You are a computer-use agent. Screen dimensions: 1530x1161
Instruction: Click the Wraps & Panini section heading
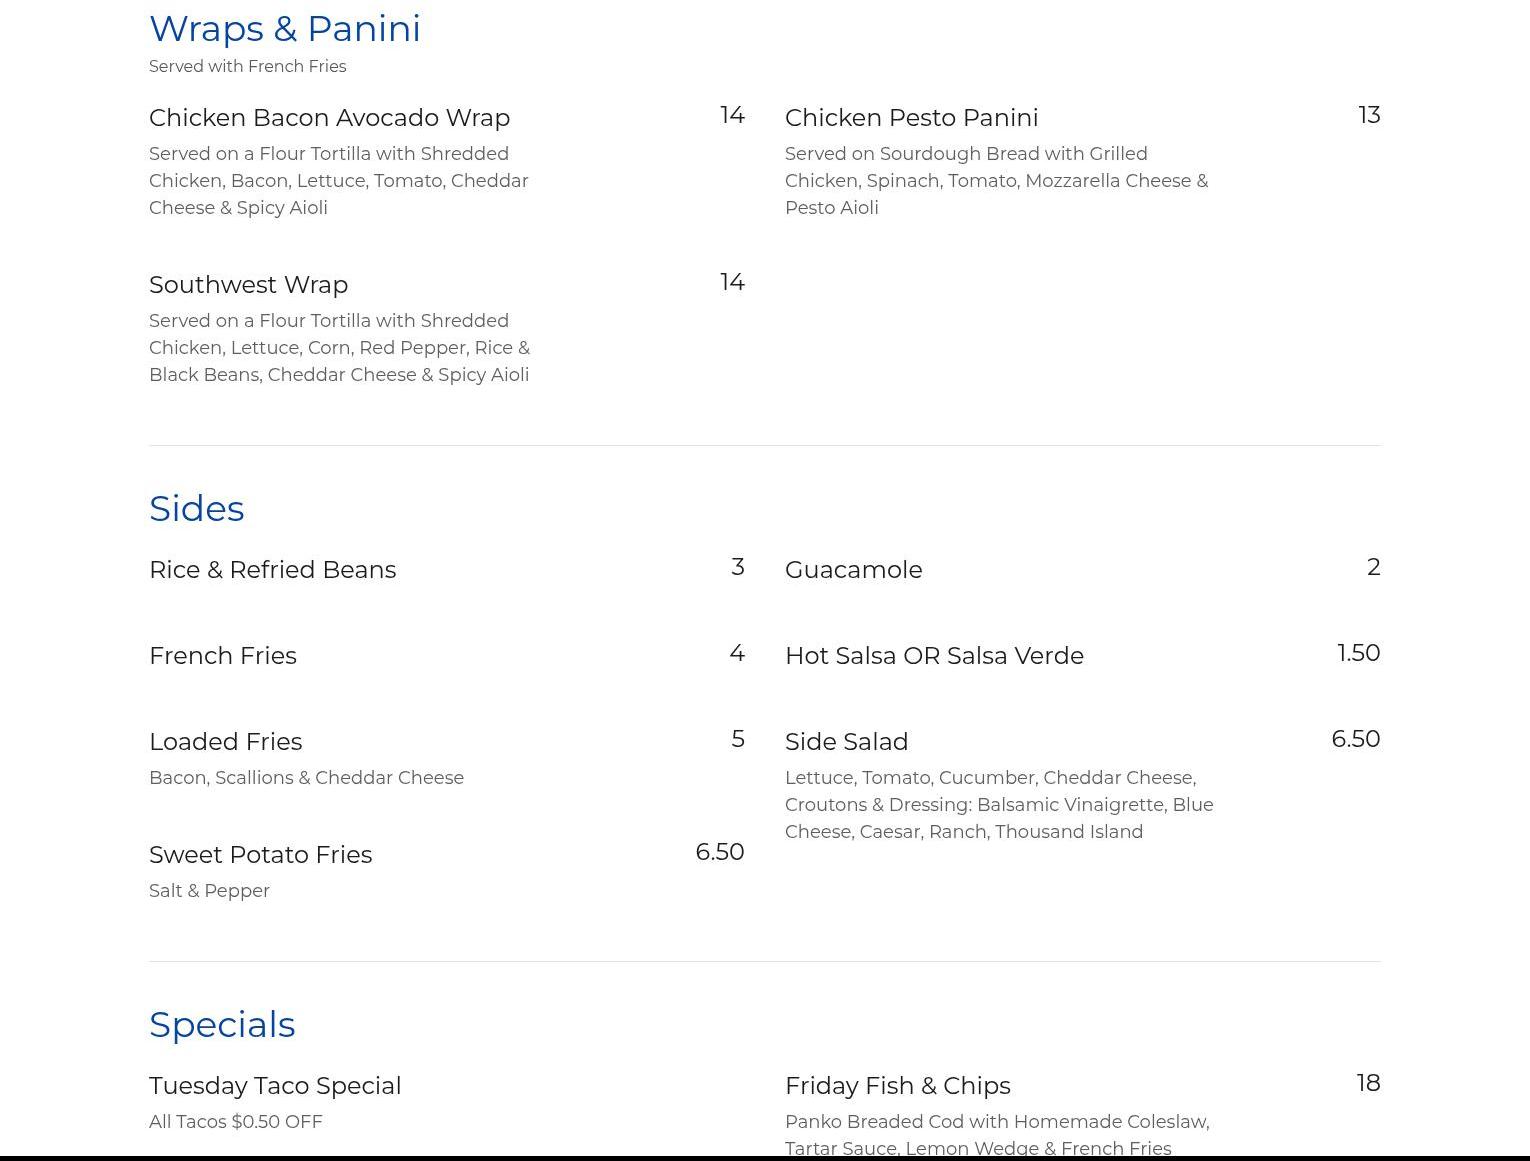(x=285, y=29)
